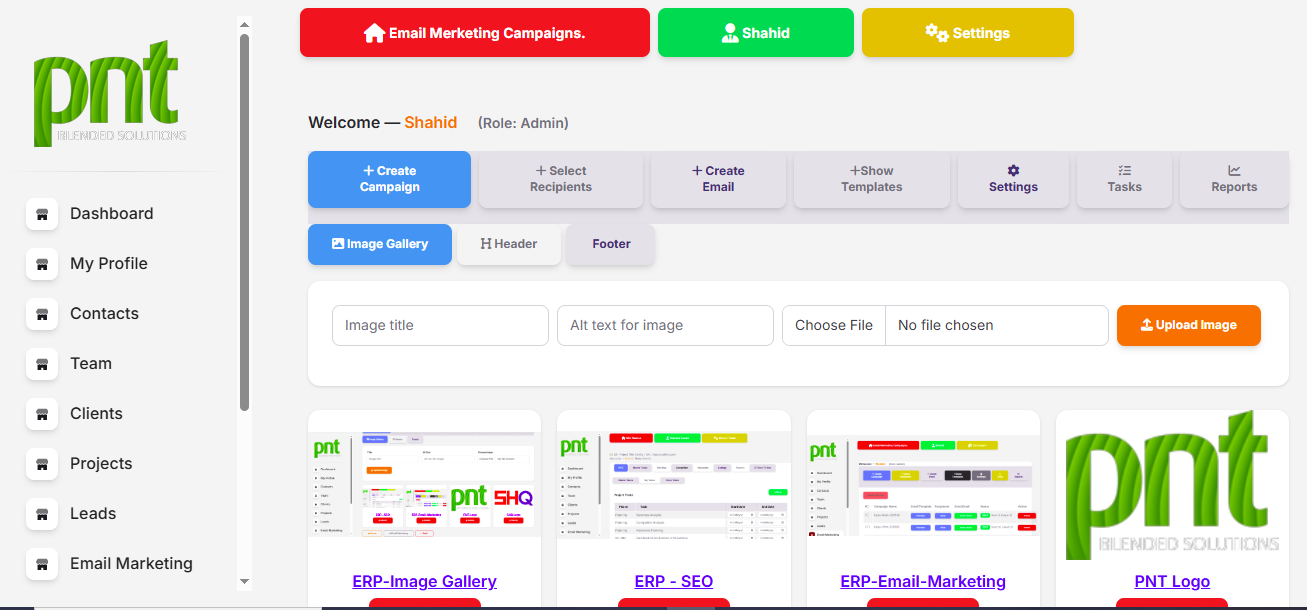The image size is (1307, 610).
Task: Click the gear icon above Settings tab
Action: (x=1013, y=171)
